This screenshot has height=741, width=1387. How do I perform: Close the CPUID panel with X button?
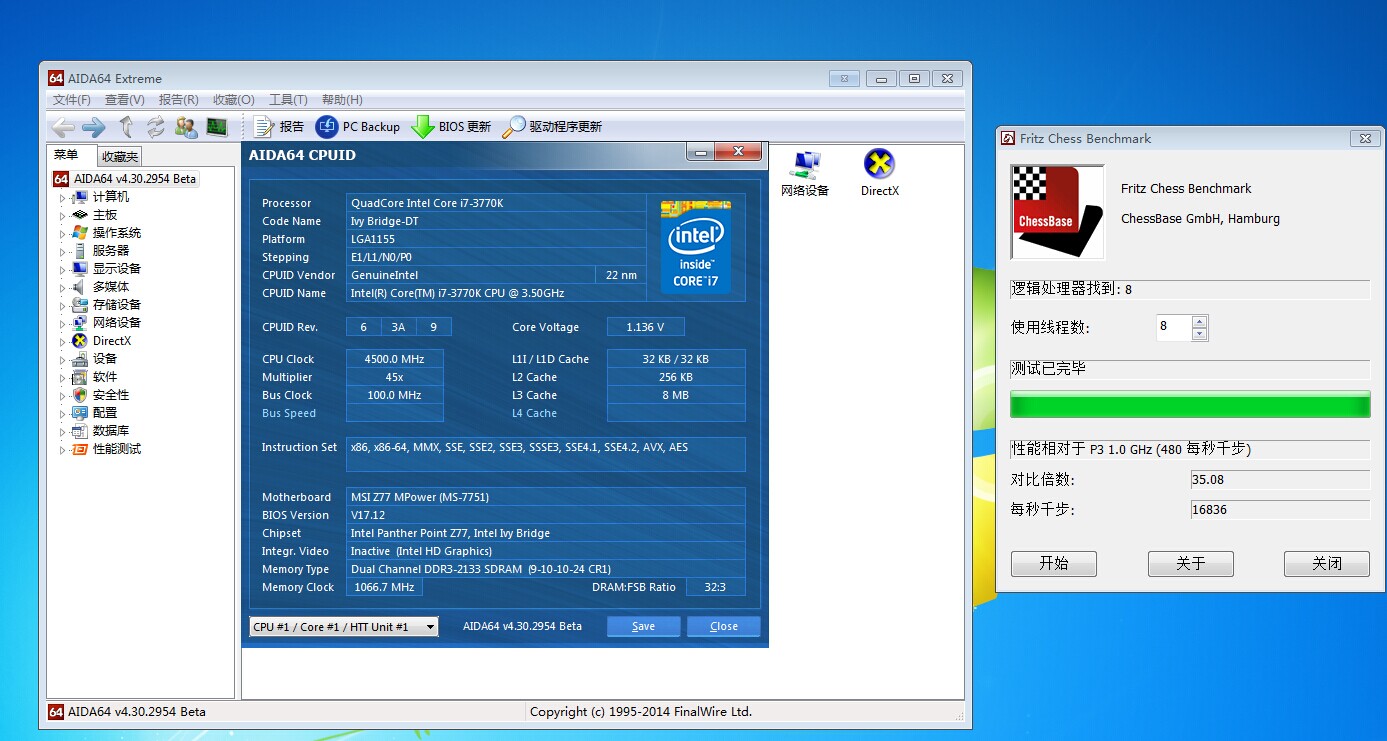[739, 152]
